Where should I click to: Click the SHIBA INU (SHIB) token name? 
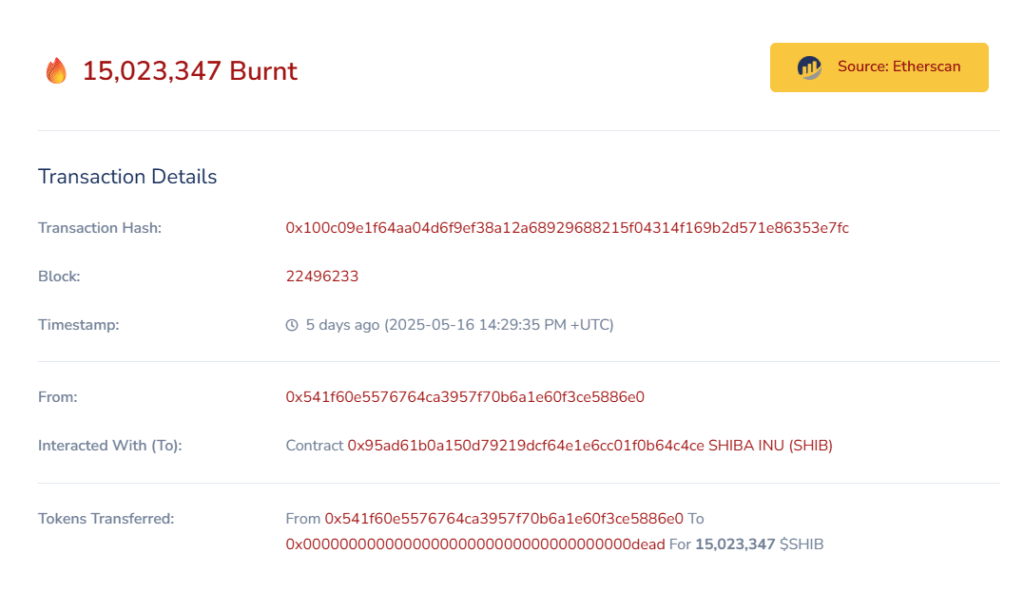coord(771,445)
